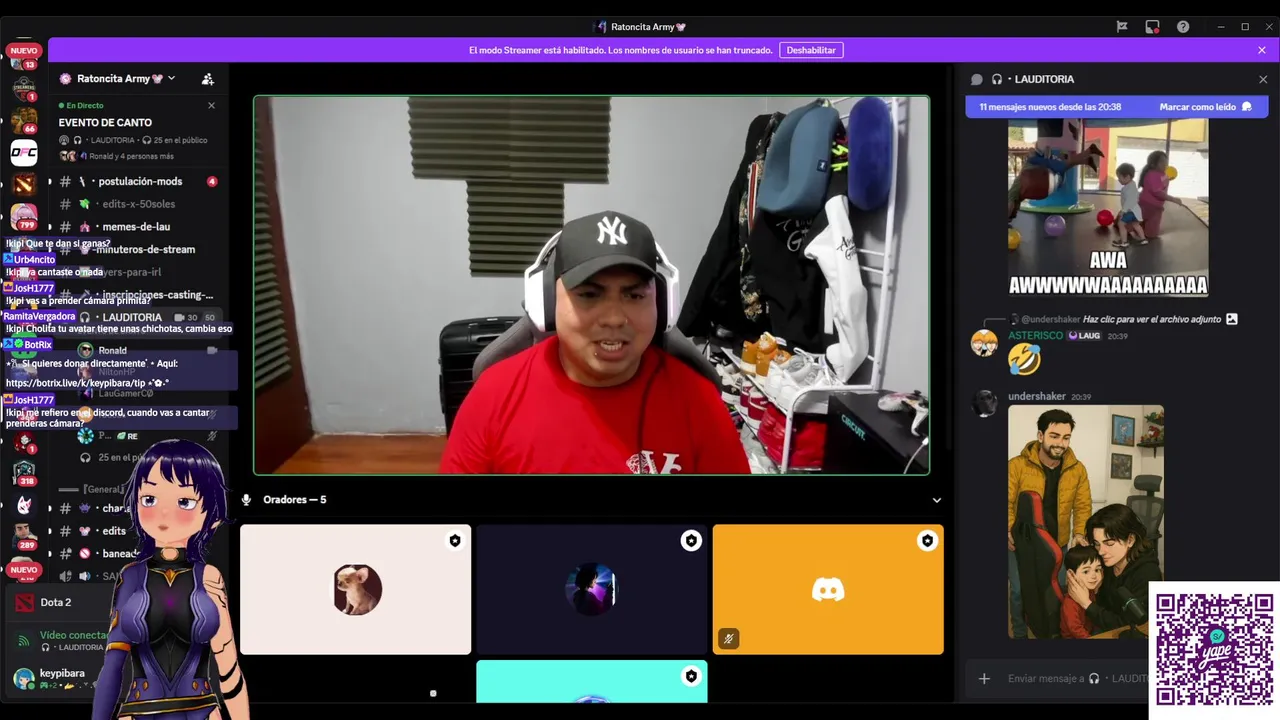Click keypibara user avatar at bottom left

click(x=23, y=679)
